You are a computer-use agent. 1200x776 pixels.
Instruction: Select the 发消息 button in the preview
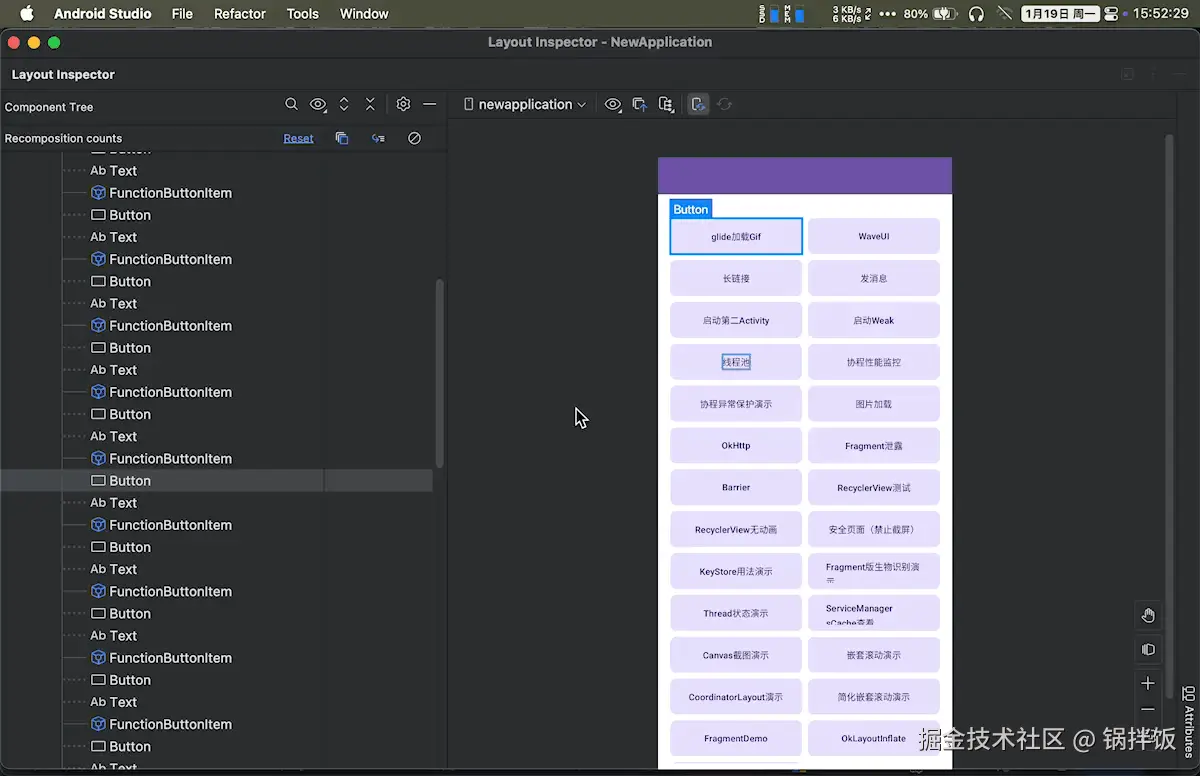874,278
